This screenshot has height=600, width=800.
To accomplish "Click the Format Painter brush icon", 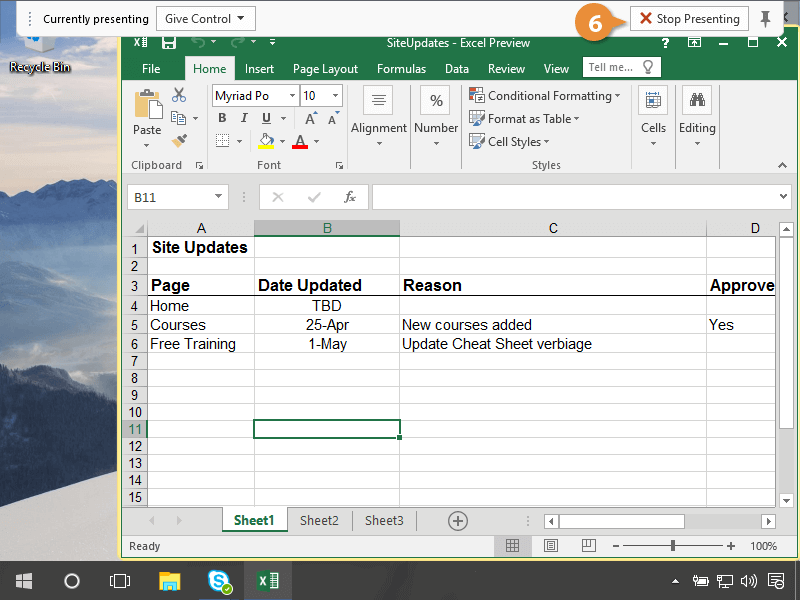I will pyautogui.click(x=179, y=141).
